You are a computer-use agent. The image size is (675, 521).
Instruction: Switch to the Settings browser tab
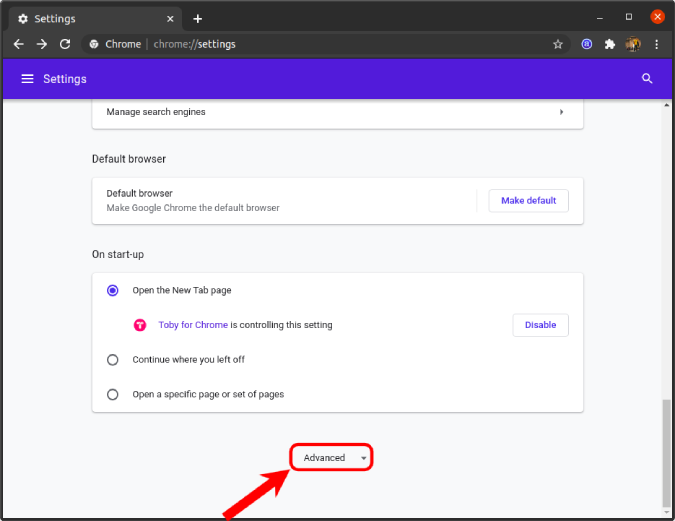[96, 19]
